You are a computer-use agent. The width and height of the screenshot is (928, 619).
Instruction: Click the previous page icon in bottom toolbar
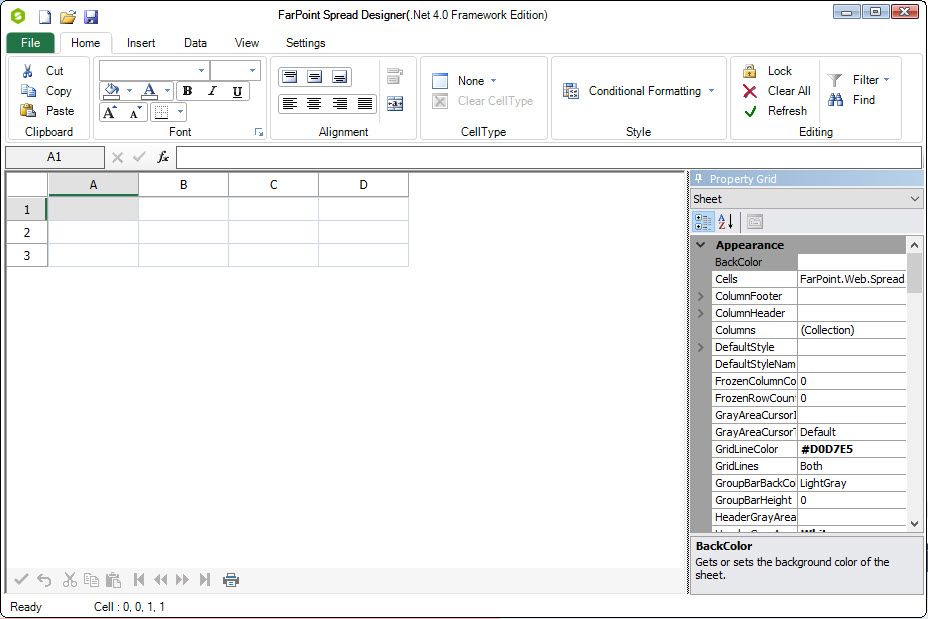point(160,580)
